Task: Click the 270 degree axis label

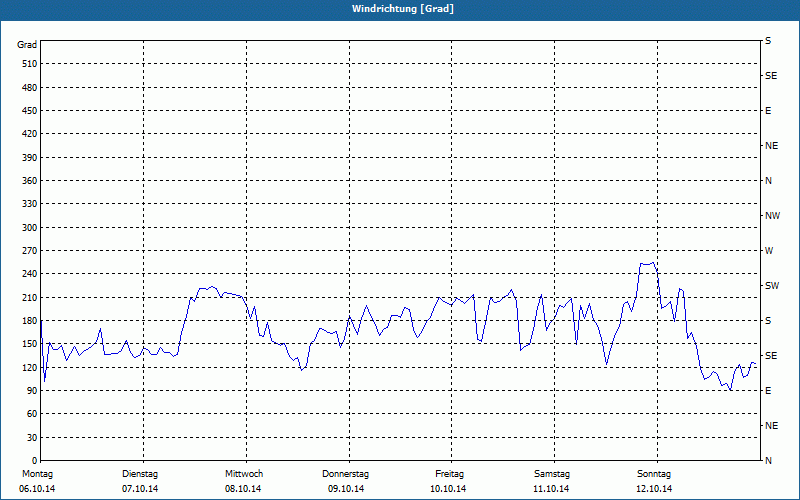Action: pos(30,251)
